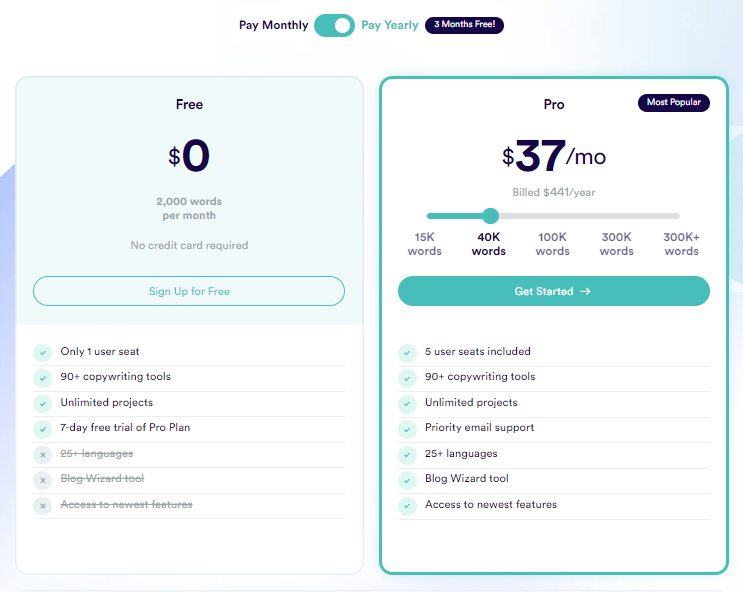Viewport: 743px width, 592px height.
Task: Click the Pro plan Unlimited projects checkmark
Action: [407, 403]
